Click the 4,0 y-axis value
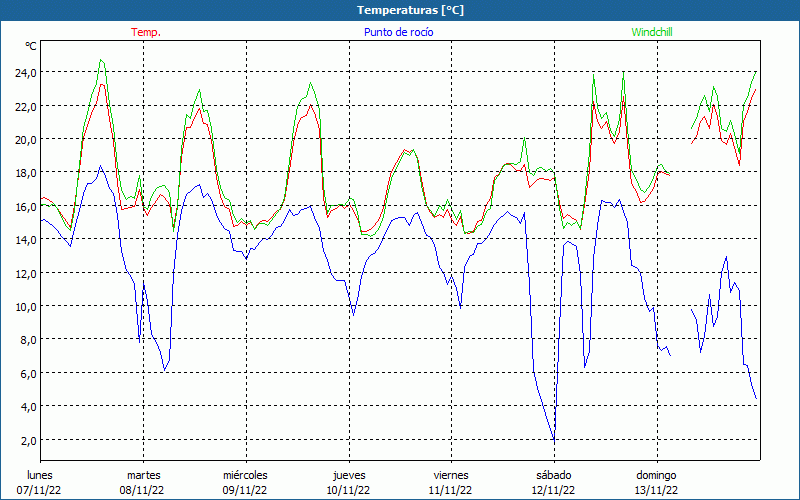Screen dimensions: 800x500 (x=28, y=407)
